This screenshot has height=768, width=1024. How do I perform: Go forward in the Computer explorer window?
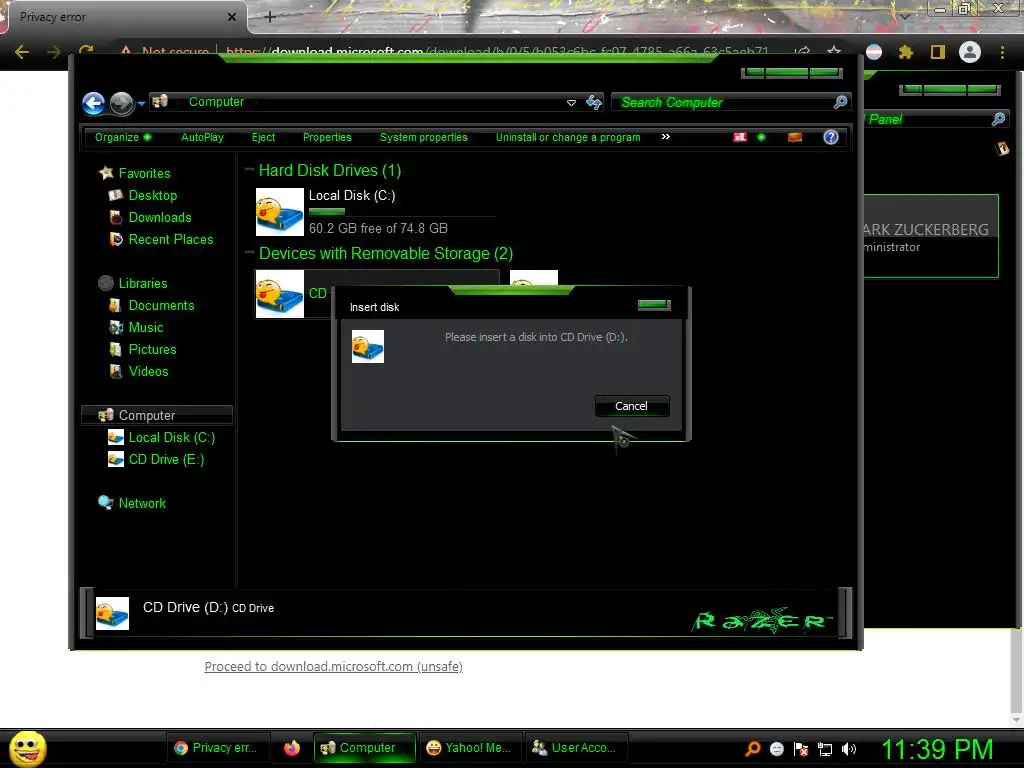click(121, 103)
